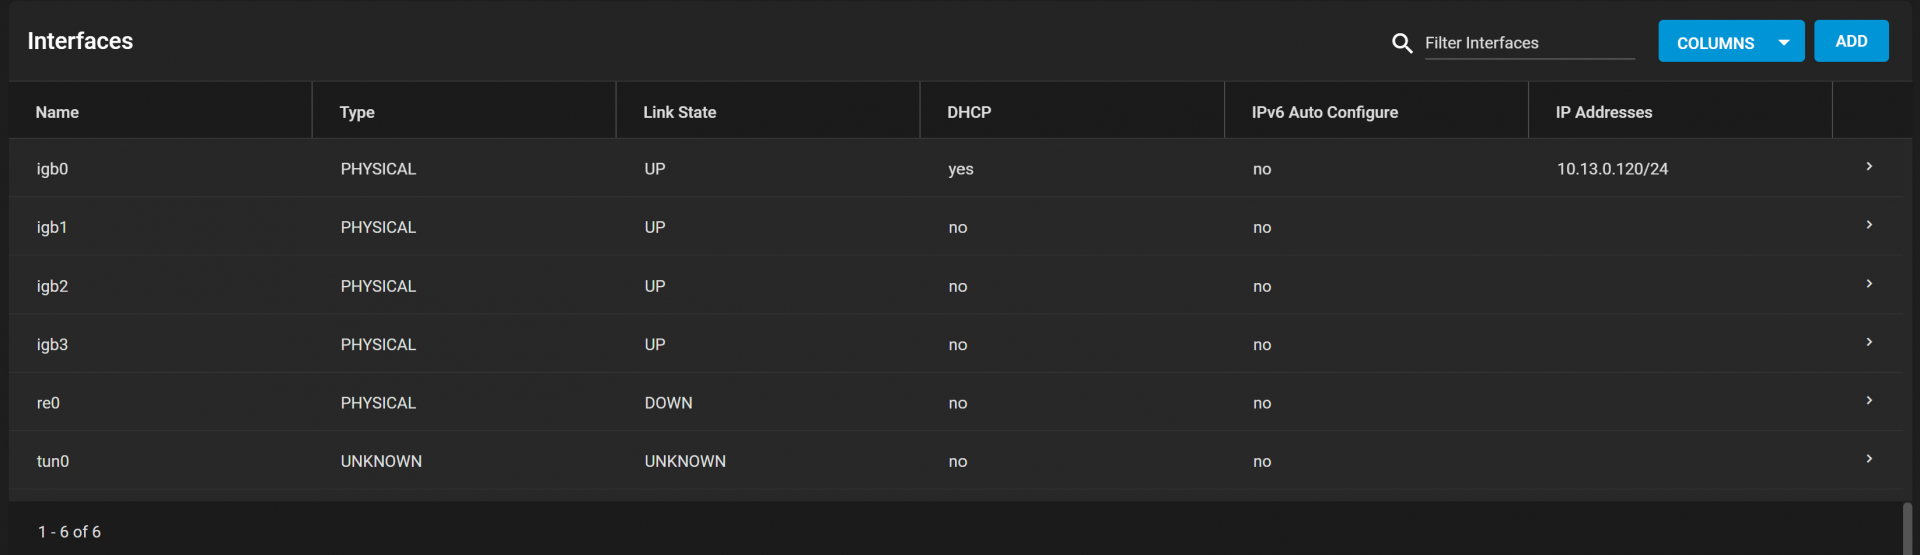Screen dimensions: 1920x555
Task: Sort by DHCP column header
Action: [969, 112]
